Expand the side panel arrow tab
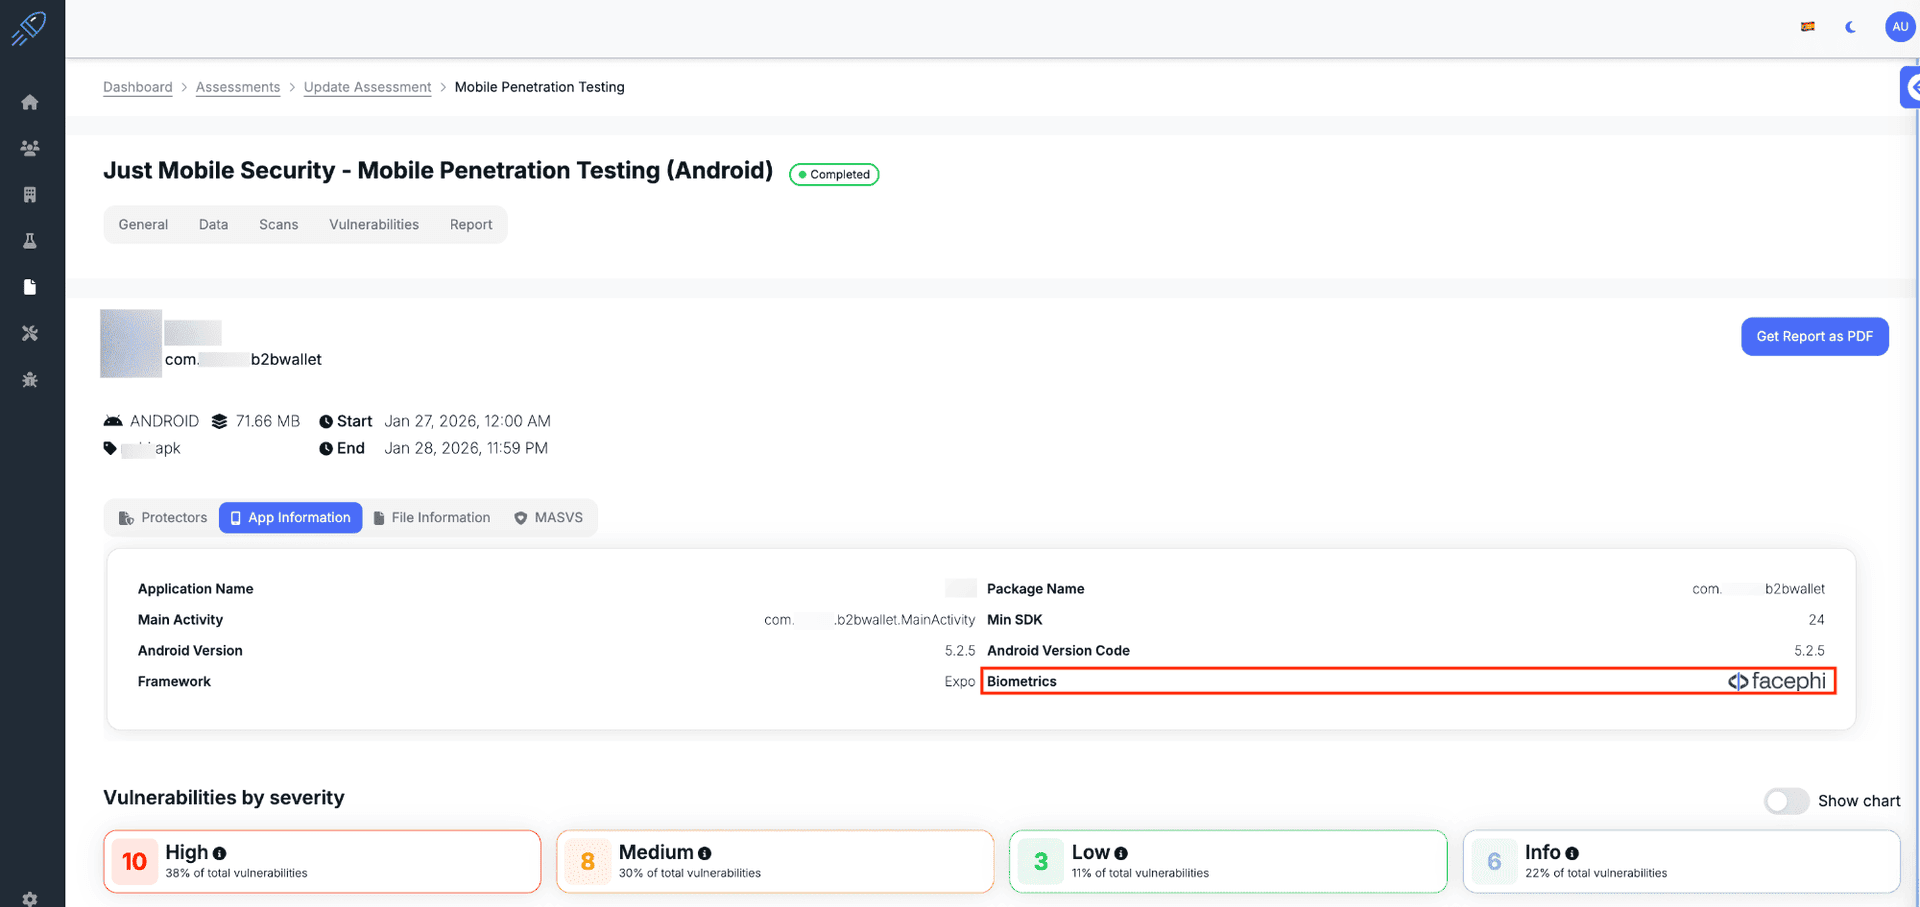This screenshot has height=907, width=1920. [1910, 88]
